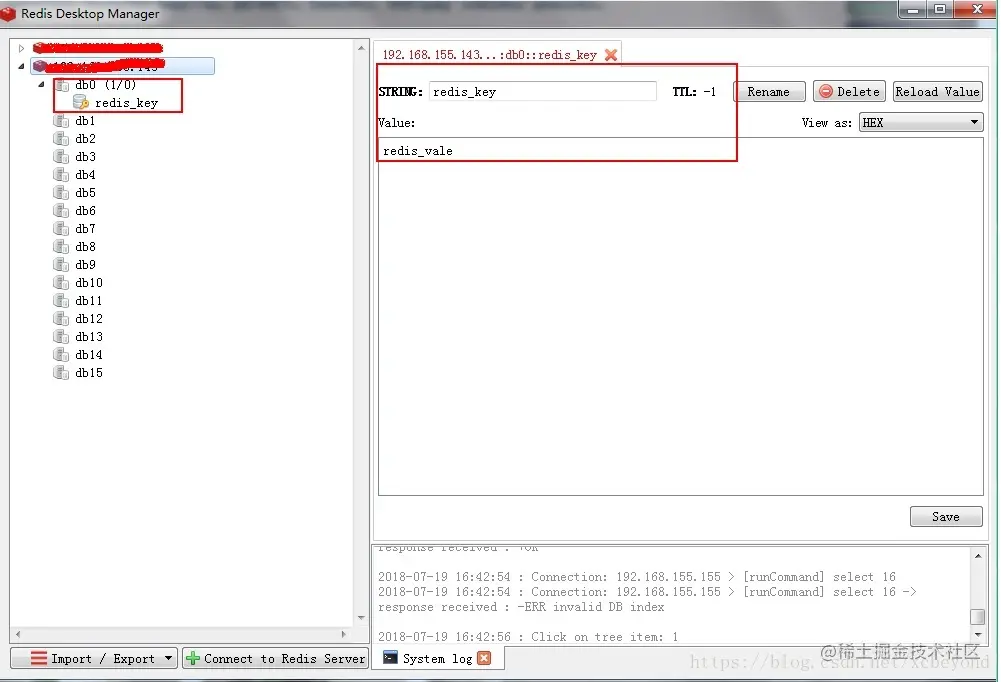The height and width of the screenshot is (682, 1001).
Task: Click inside the value text area
Action: (681, 316)
